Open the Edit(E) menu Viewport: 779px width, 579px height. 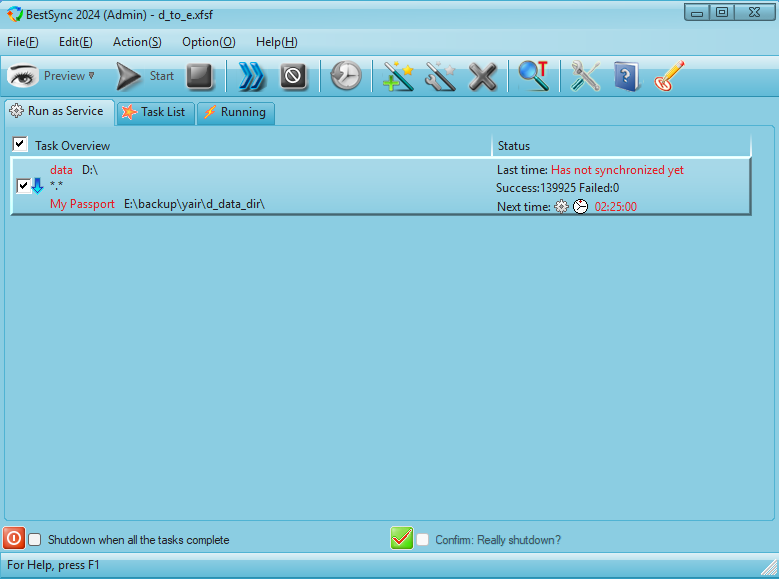76,42
